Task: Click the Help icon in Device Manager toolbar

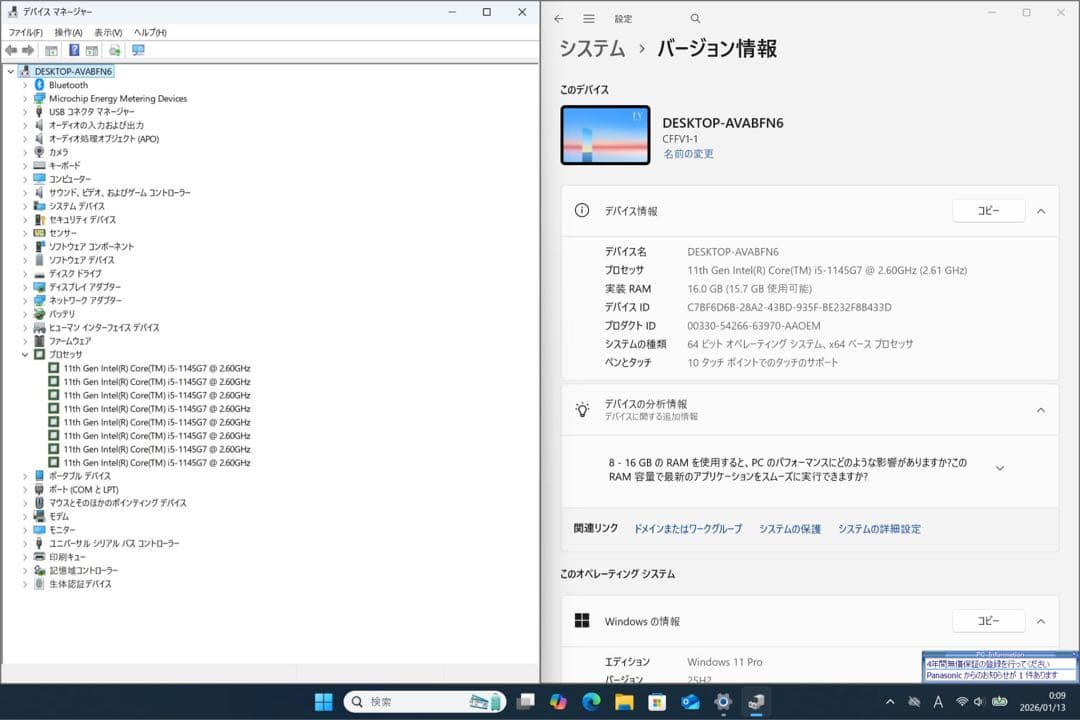Action: (x=74, y=50)
